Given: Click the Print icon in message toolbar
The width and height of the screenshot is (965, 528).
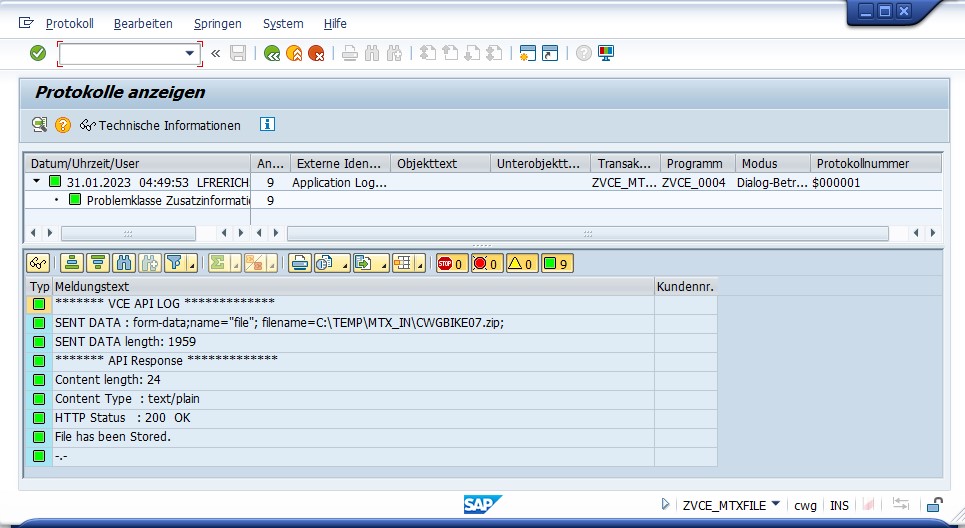Looking at the screenshot, I should [299, 263].
